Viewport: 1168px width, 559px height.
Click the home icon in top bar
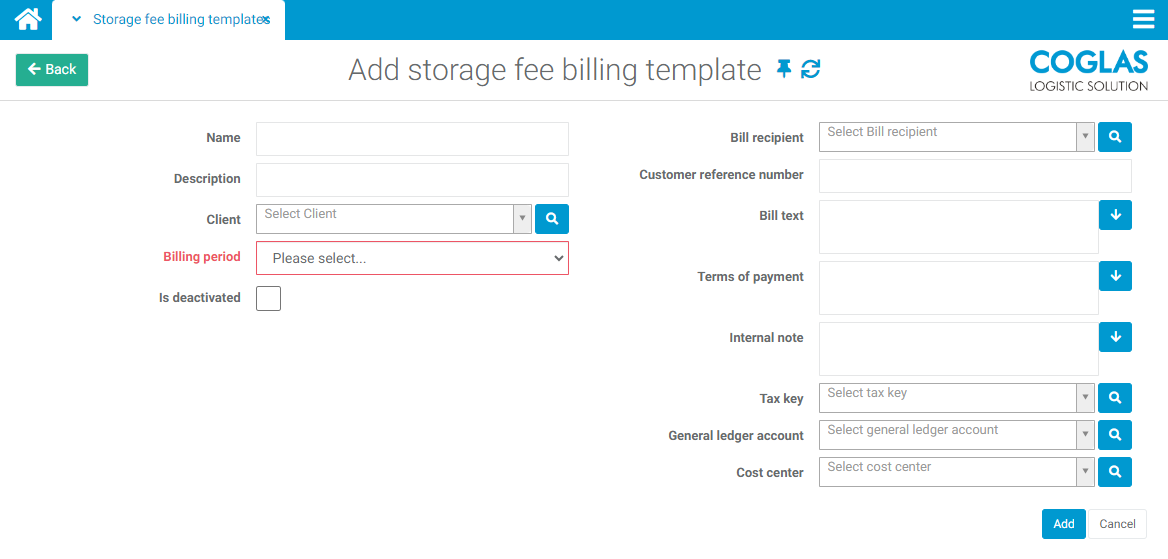coord(27,19)
